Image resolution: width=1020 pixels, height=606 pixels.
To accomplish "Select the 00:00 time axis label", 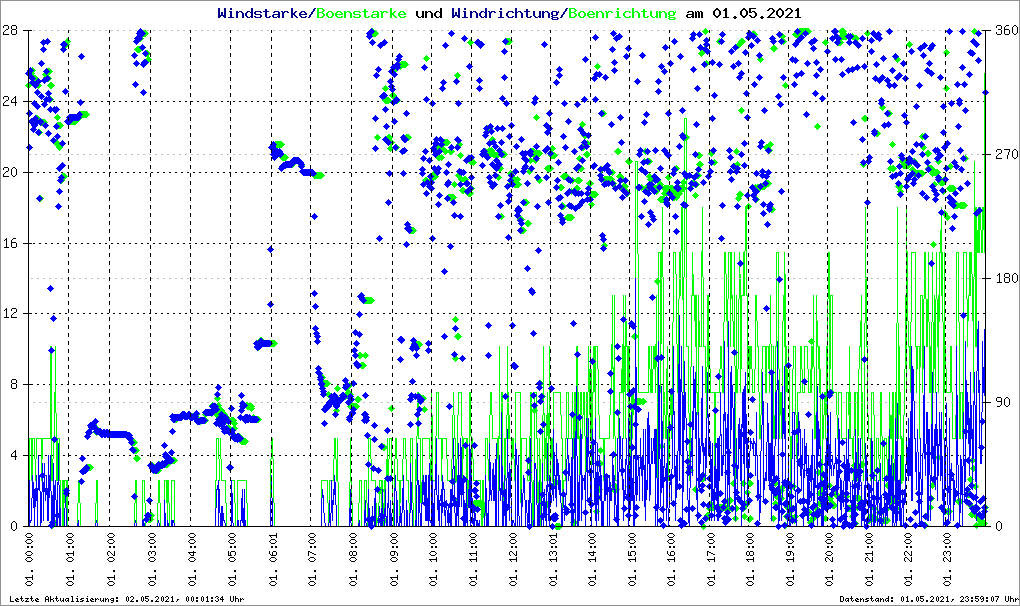I will pyautogui.click(x=31, y=554).
